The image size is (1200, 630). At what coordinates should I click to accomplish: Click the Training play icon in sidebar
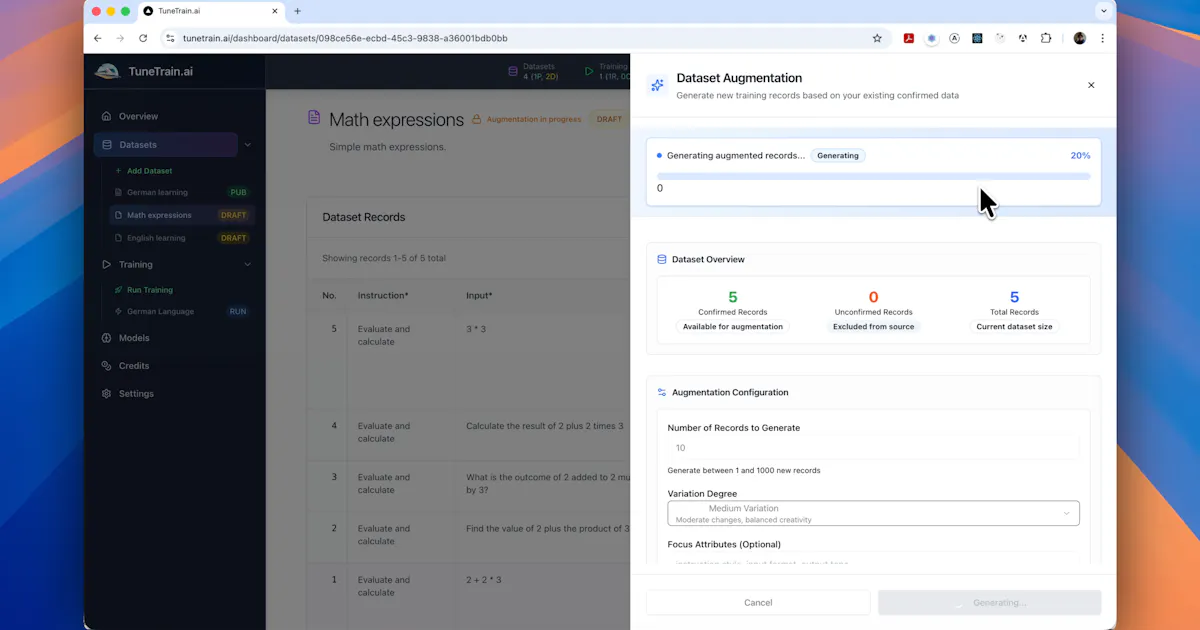tap(107, 265)
